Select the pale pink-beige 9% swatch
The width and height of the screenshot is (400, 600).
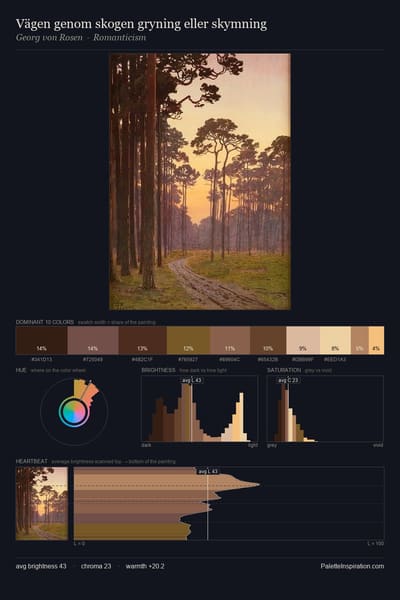pos(303,340)
